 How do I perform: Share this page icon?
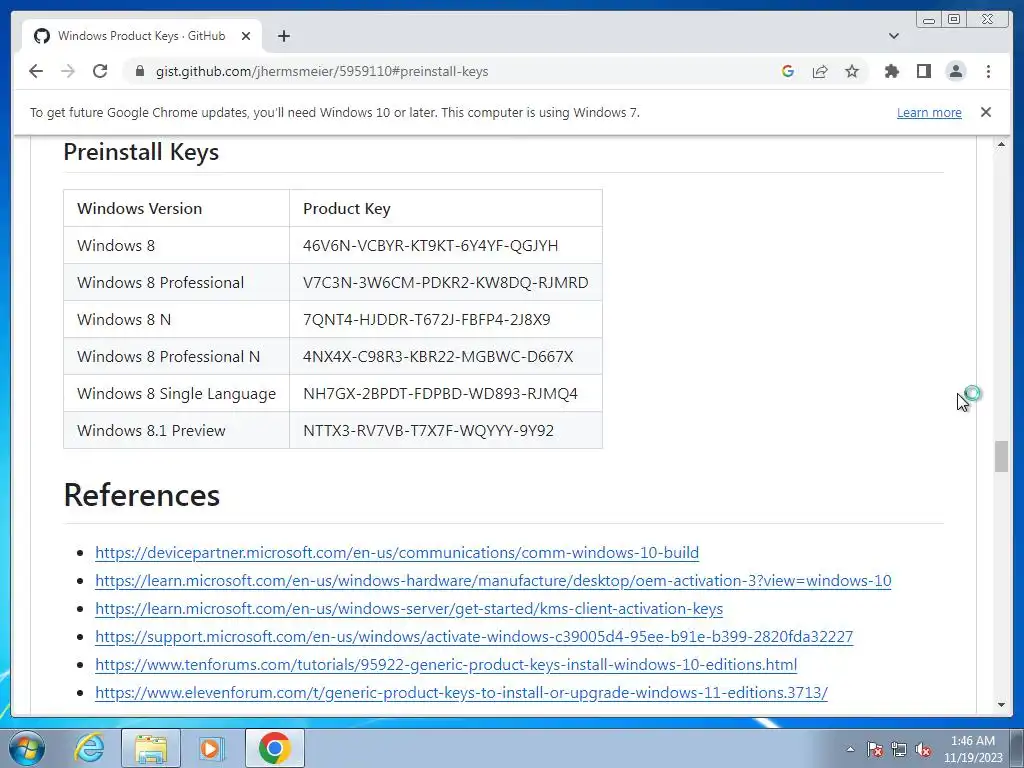(820, 71)
